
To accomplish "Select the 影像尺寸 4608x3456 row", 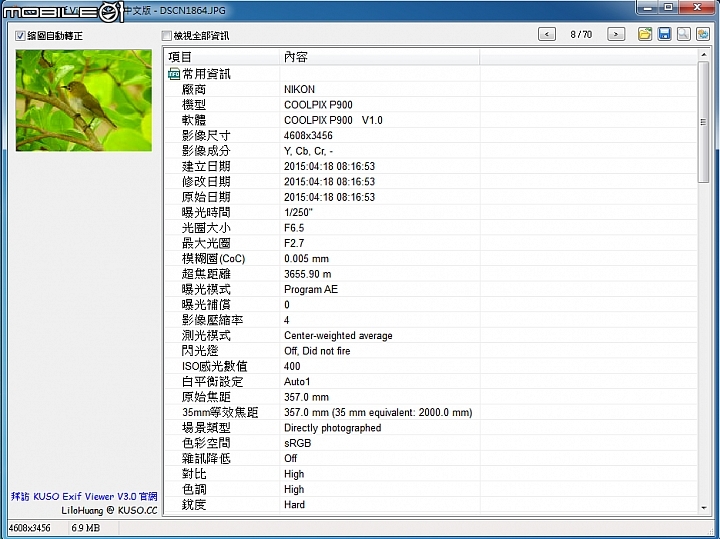I will (x=431, y=135).
